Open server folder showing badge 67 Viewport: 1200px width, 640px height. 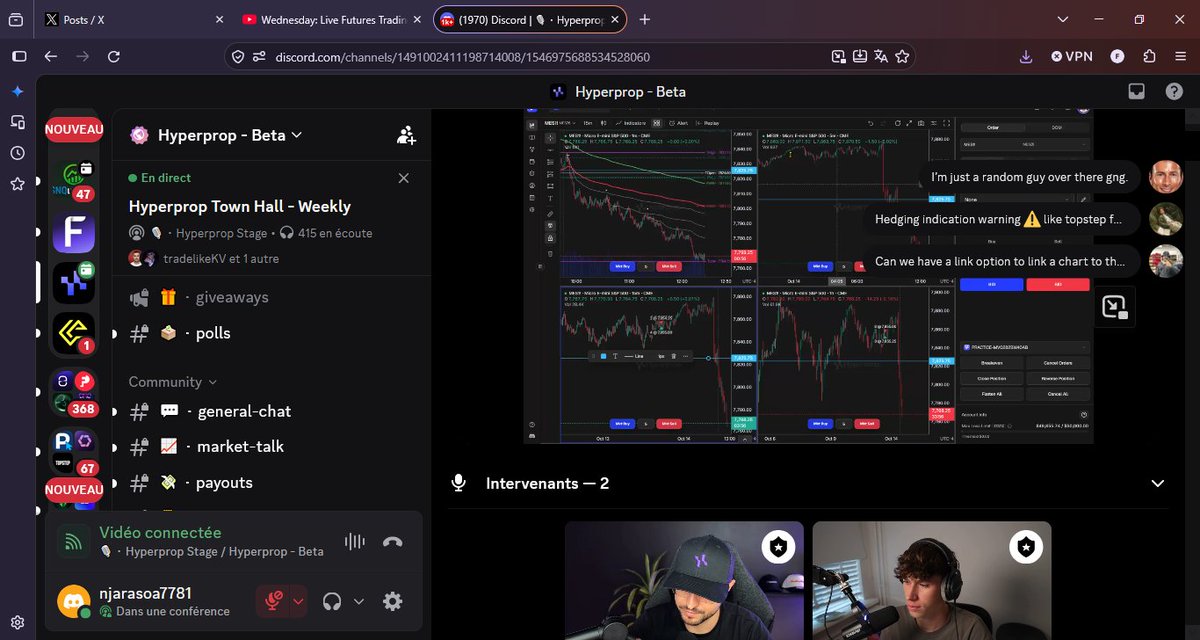(x=74, y=452)
